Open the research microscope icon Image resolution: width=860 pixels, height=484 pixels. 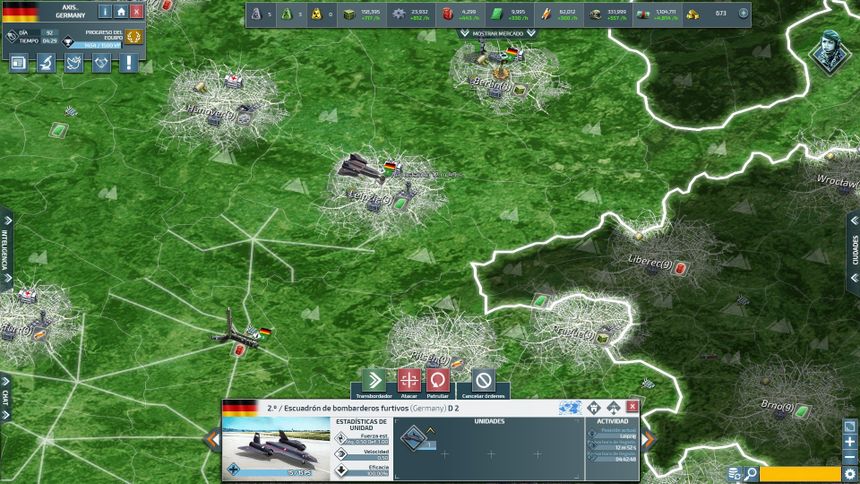[x=46, y=63]
